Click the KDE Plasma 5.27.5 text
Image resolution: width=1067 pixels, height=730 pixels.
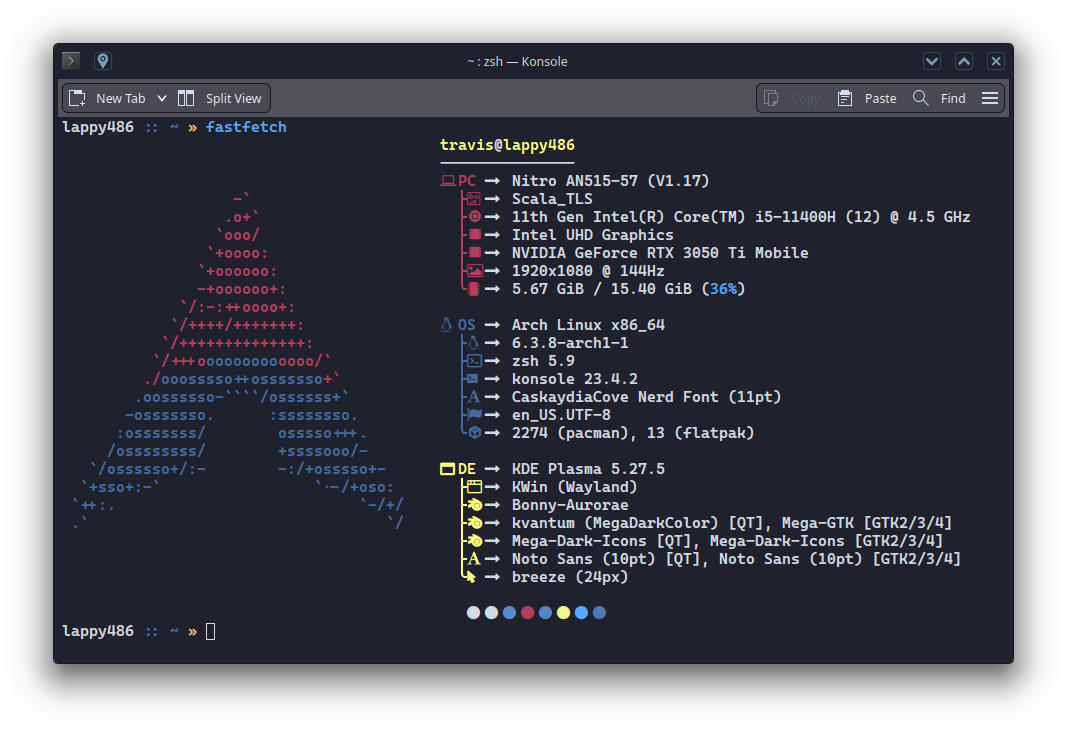click(588, 469)
